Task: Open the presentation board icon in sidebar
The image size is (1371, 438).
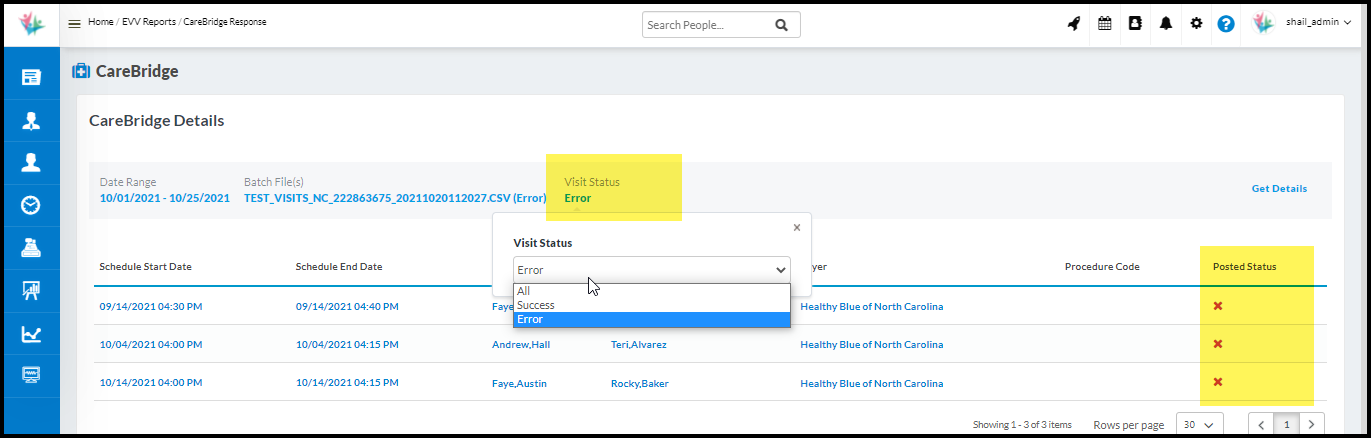Action: click(31, 291)
